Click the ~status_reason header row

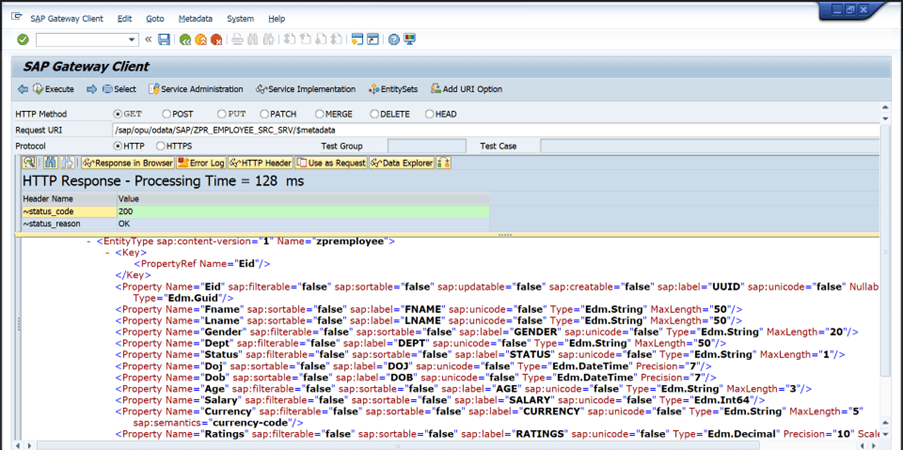pos(255,224)
